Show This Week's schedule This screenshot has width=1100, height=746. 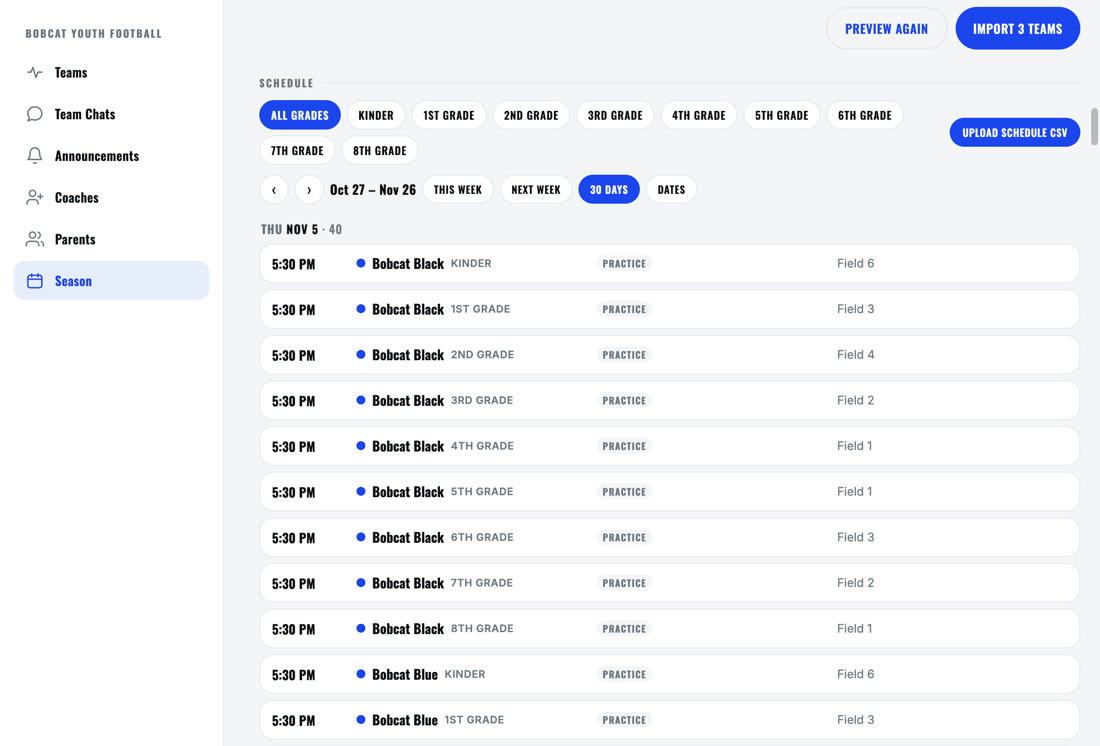click(x=458, y=189)
